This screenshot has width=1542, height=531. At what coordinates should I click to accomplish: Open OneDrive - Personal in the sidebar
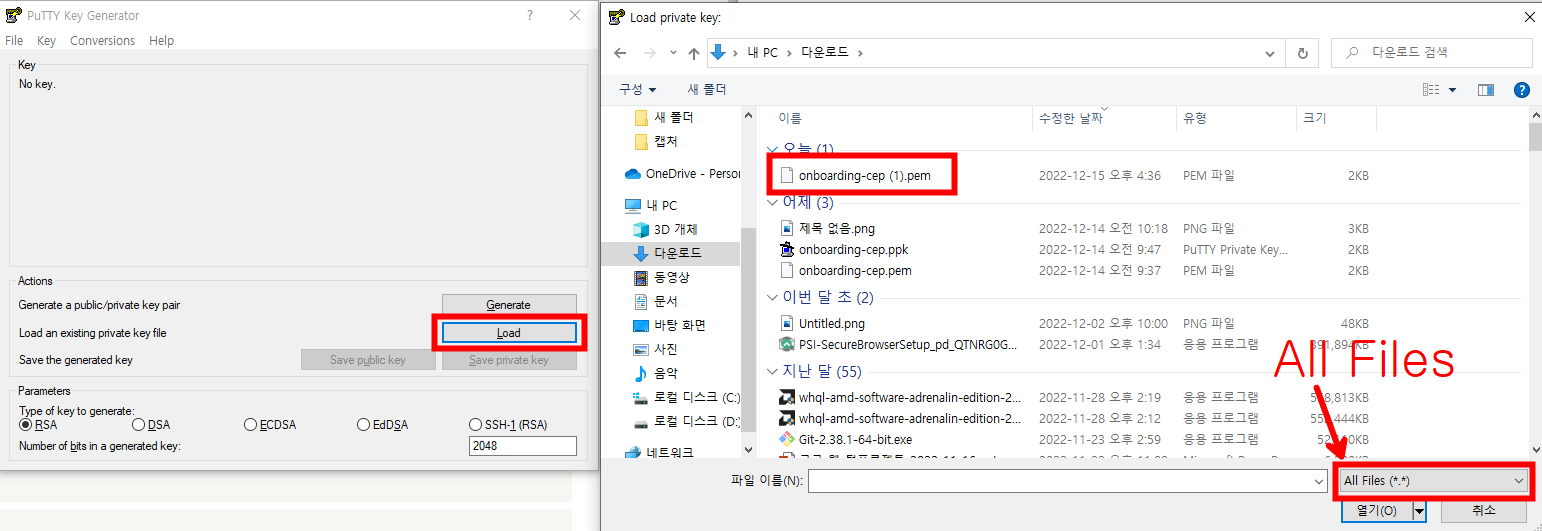click(683, 173)
